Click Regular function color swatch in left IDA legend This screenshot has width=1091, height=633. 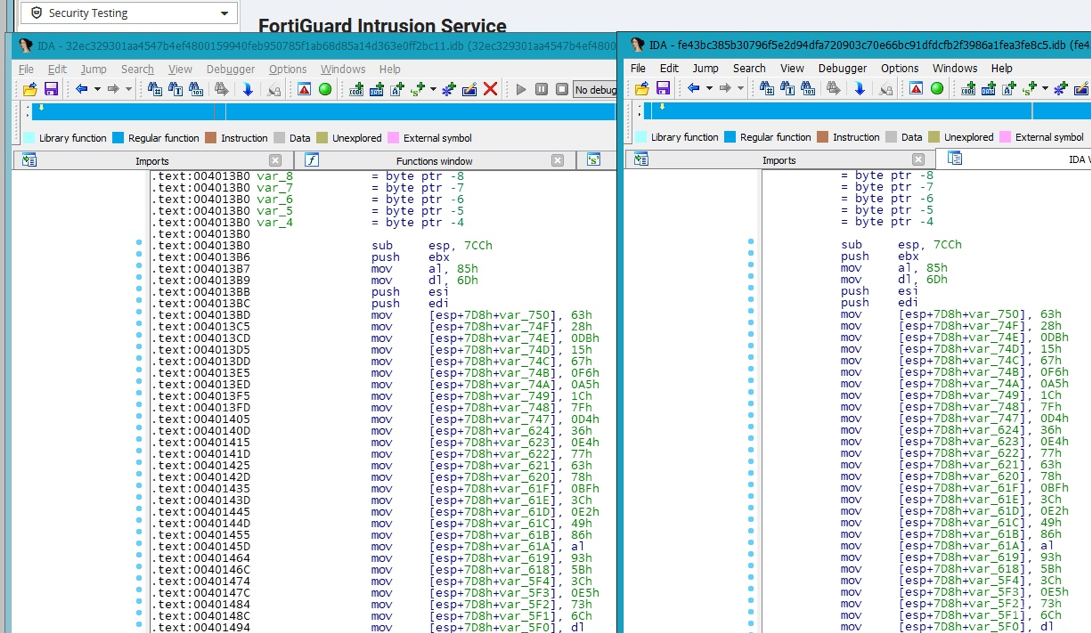[118, 138]
